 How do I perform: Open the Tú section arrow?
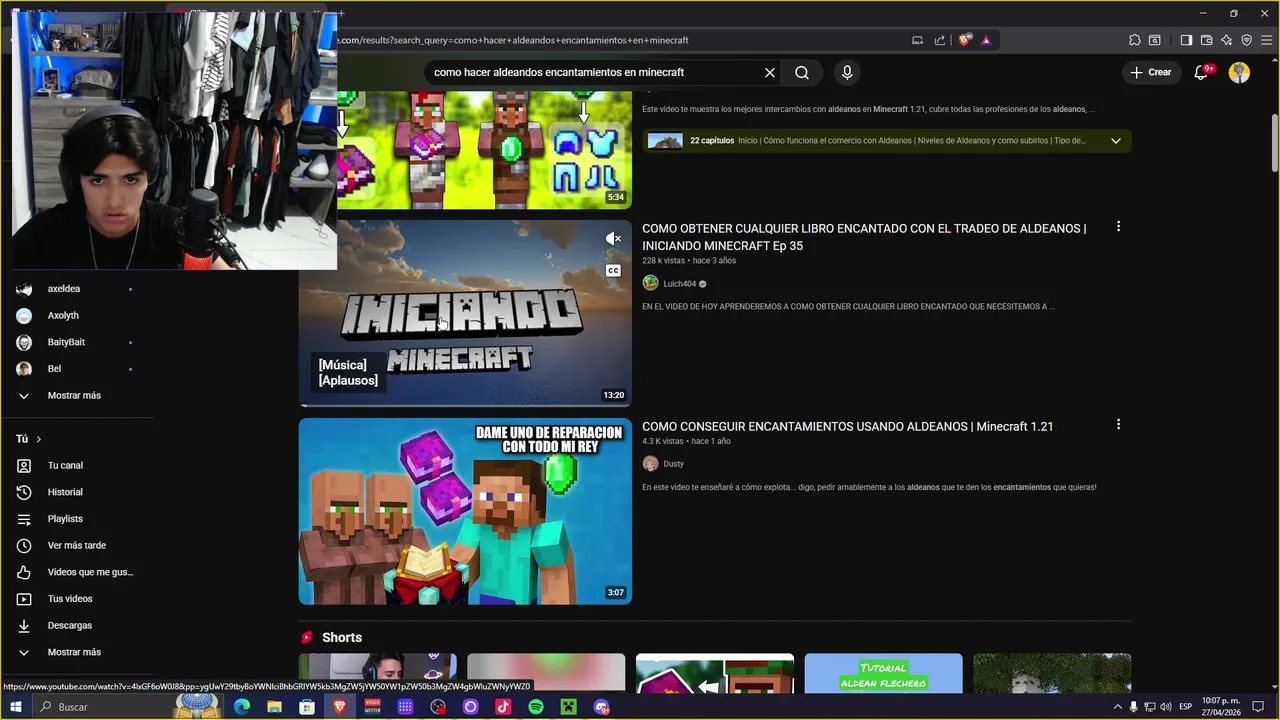tap(39, 439)
